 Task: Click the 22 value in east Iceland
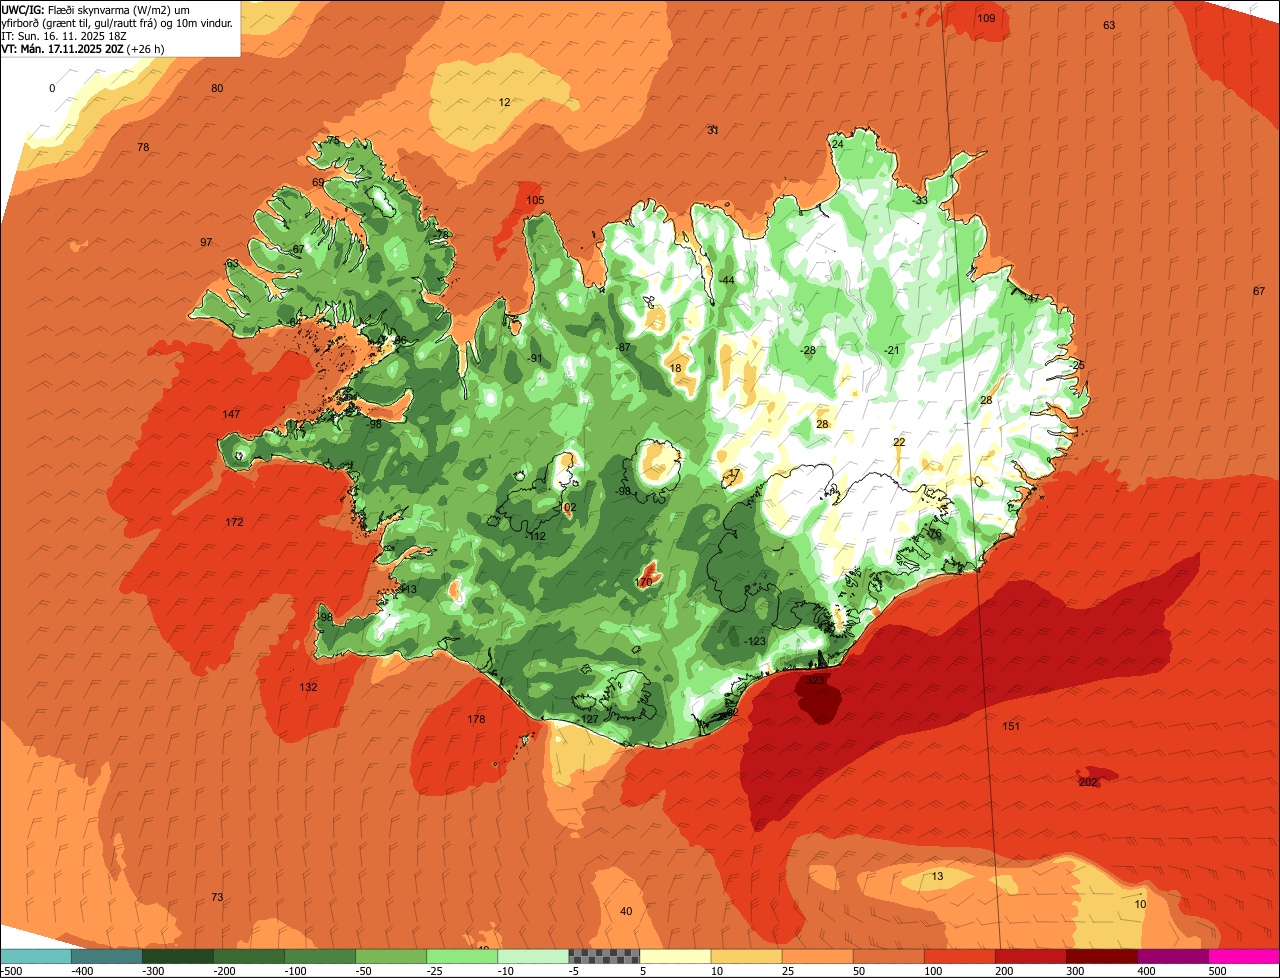point(899,441)
